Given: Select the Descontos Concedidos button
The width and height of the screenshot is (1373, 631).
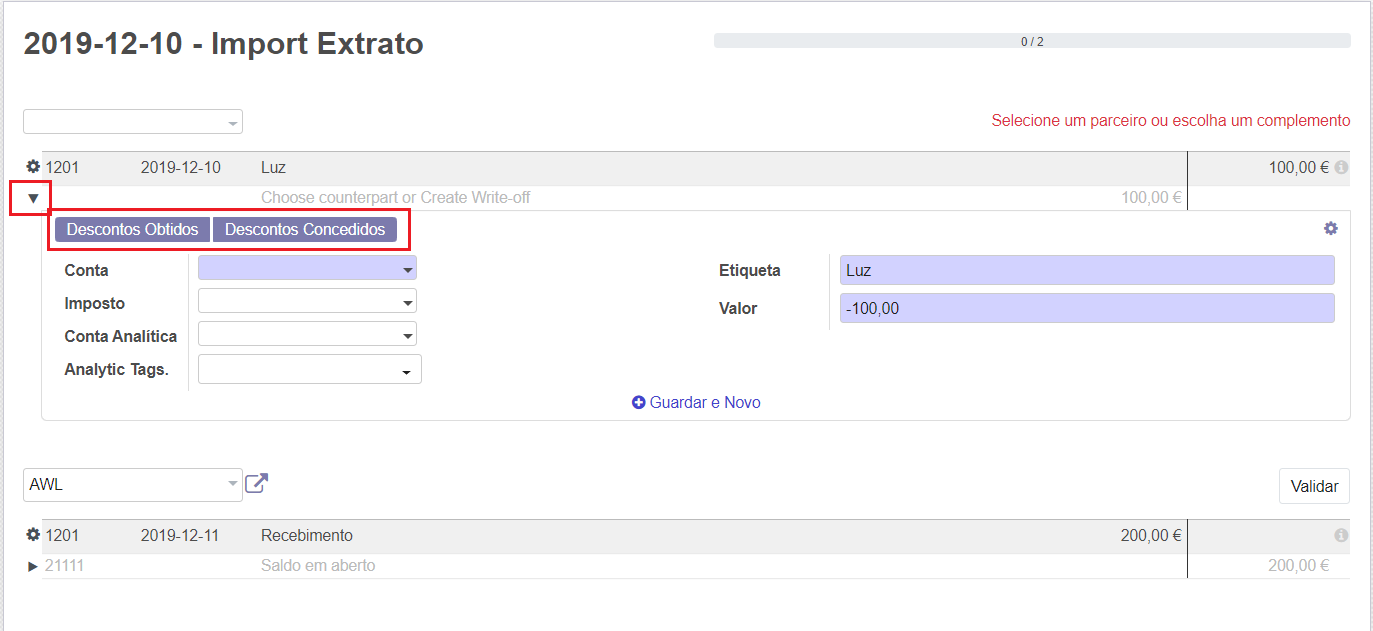Looking at the screenshot, I should 304,229.
